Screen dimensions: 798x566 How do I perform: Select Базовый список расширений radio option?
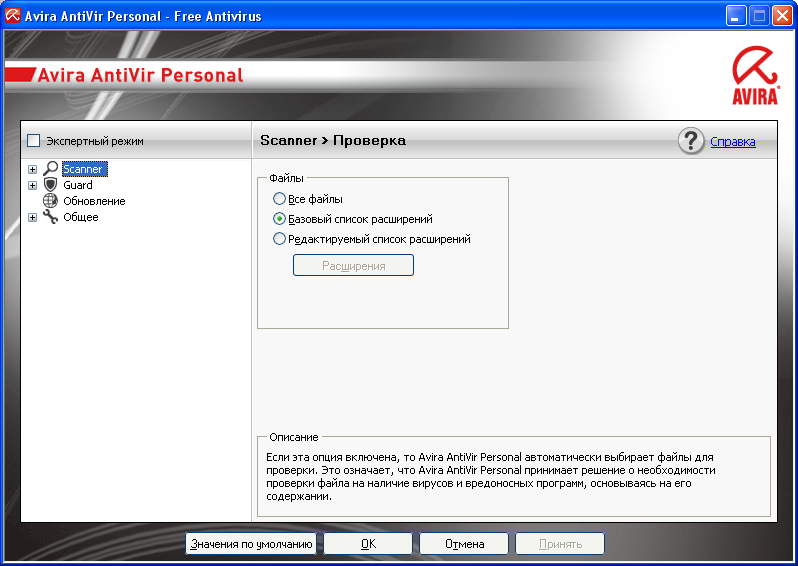click(279, 219)
